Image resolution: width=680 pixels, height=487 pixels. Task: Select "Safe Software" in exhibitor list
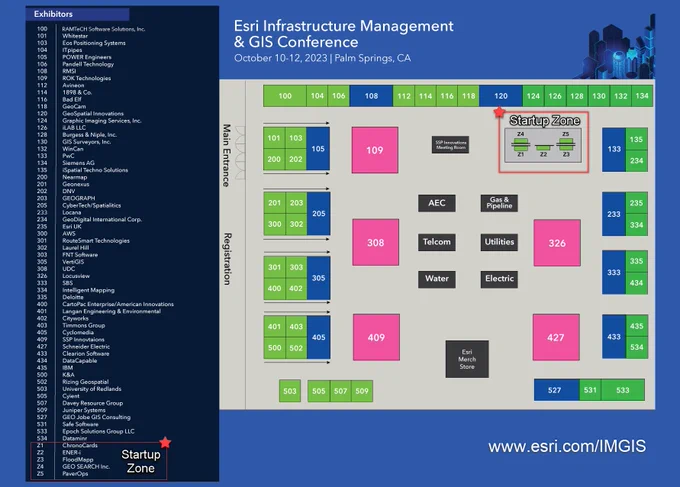[80, 424]
